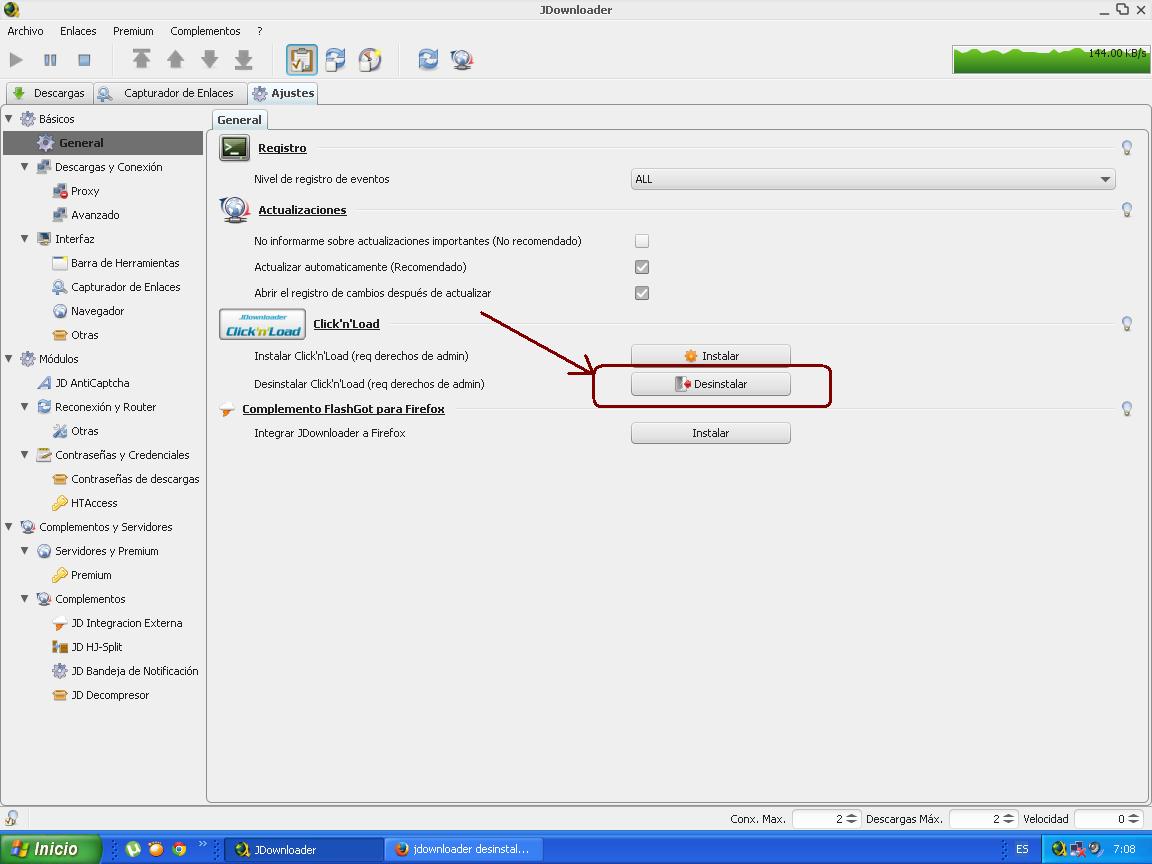Uncheck 'Actualizar automaticamente (Recomendado)'
This screenshot has width=1152, height=864.
642,267
